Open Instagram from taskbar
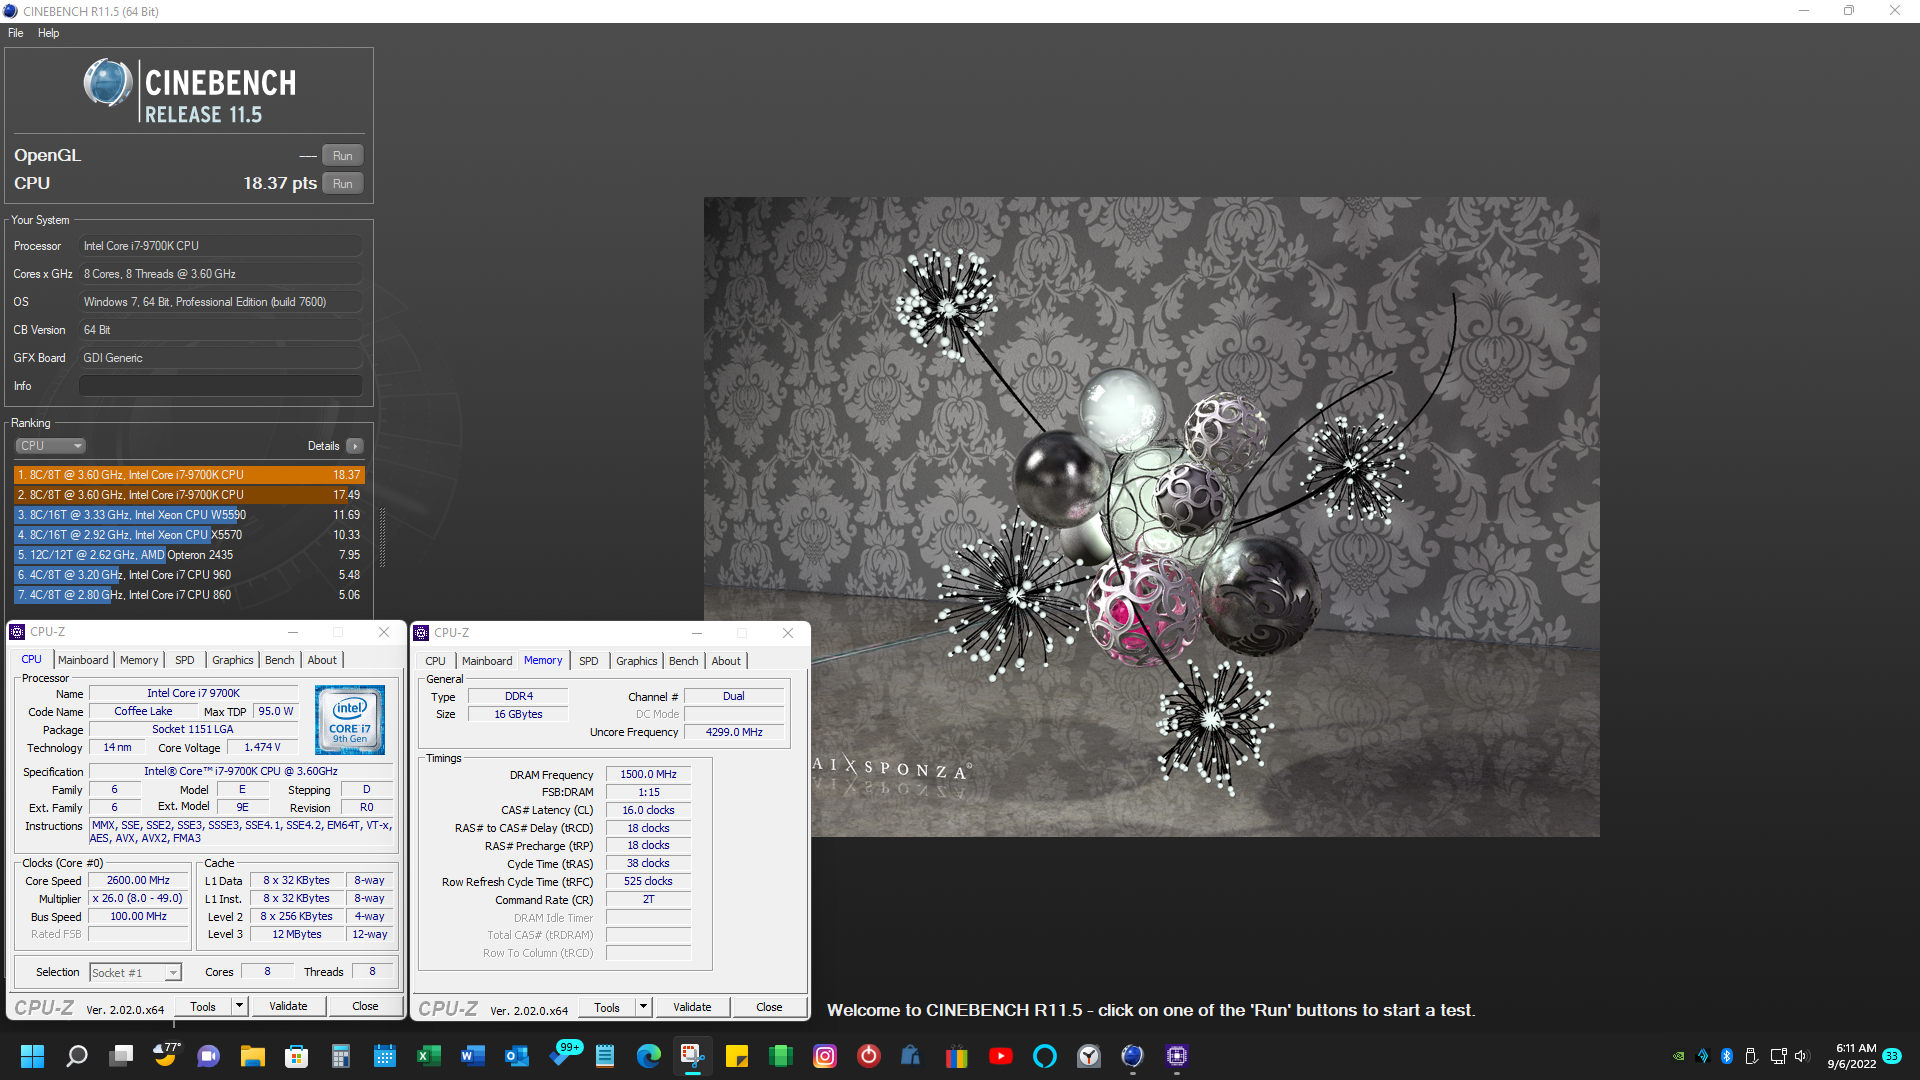This screenshot has width=1920, height=1080. tap(825, 1056)
